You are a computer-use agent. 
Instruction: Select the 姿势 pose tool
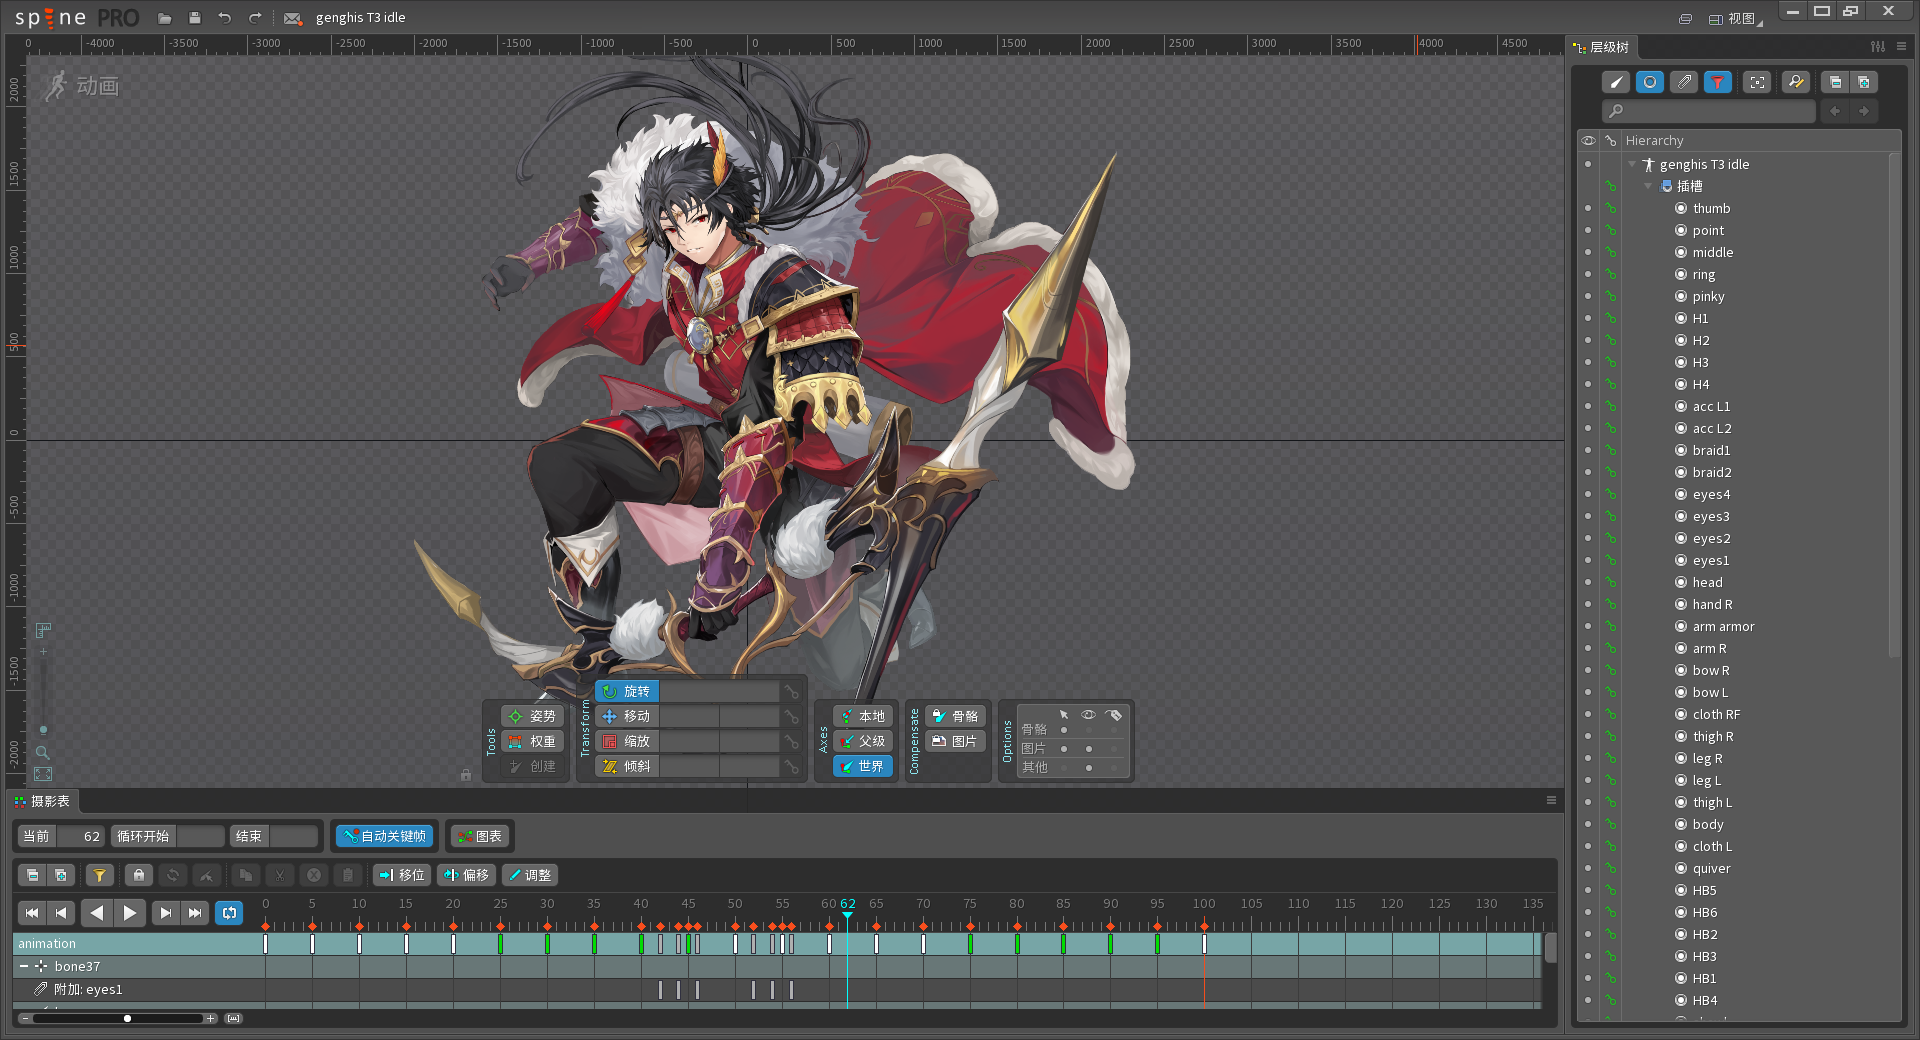(532, 716)
